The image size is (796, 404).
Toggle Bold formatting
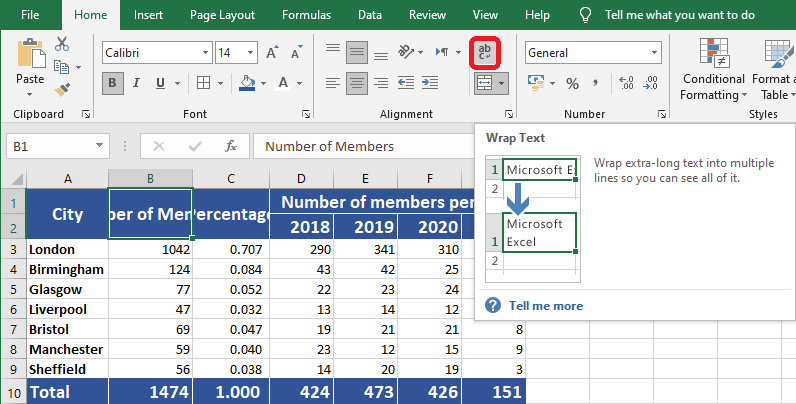tap(112, 83)
